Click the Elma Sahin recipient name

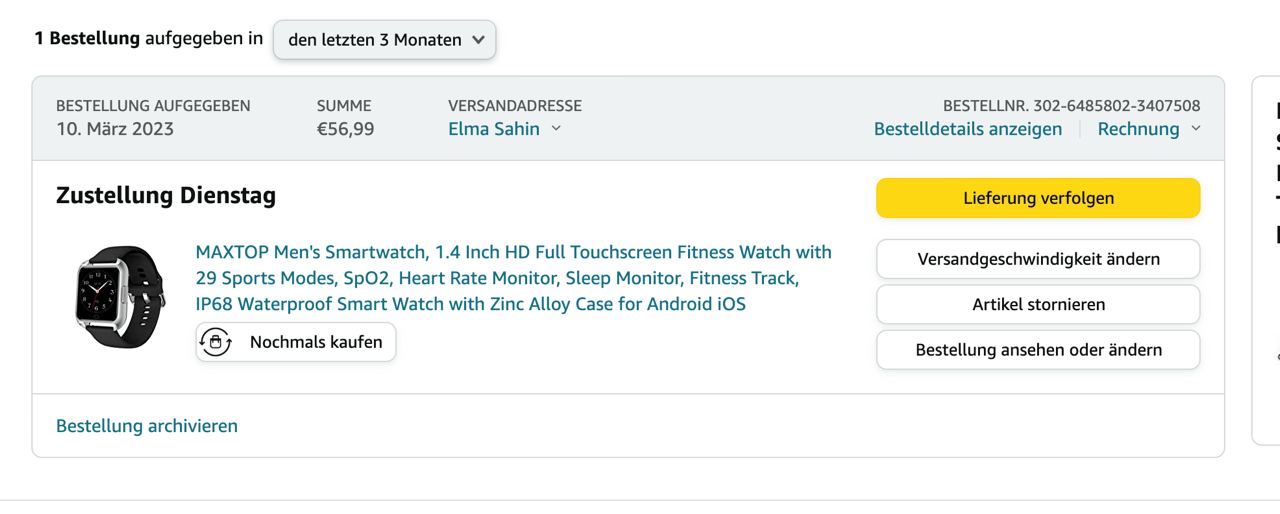click(494, 129)
